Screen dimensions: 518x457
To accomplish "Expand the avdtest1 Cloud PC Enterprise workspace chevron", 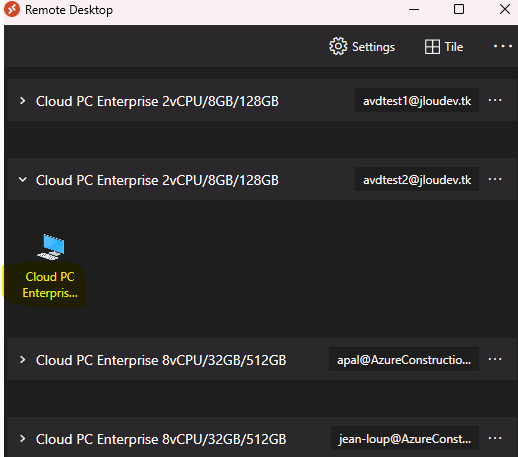I will point(22,101).
